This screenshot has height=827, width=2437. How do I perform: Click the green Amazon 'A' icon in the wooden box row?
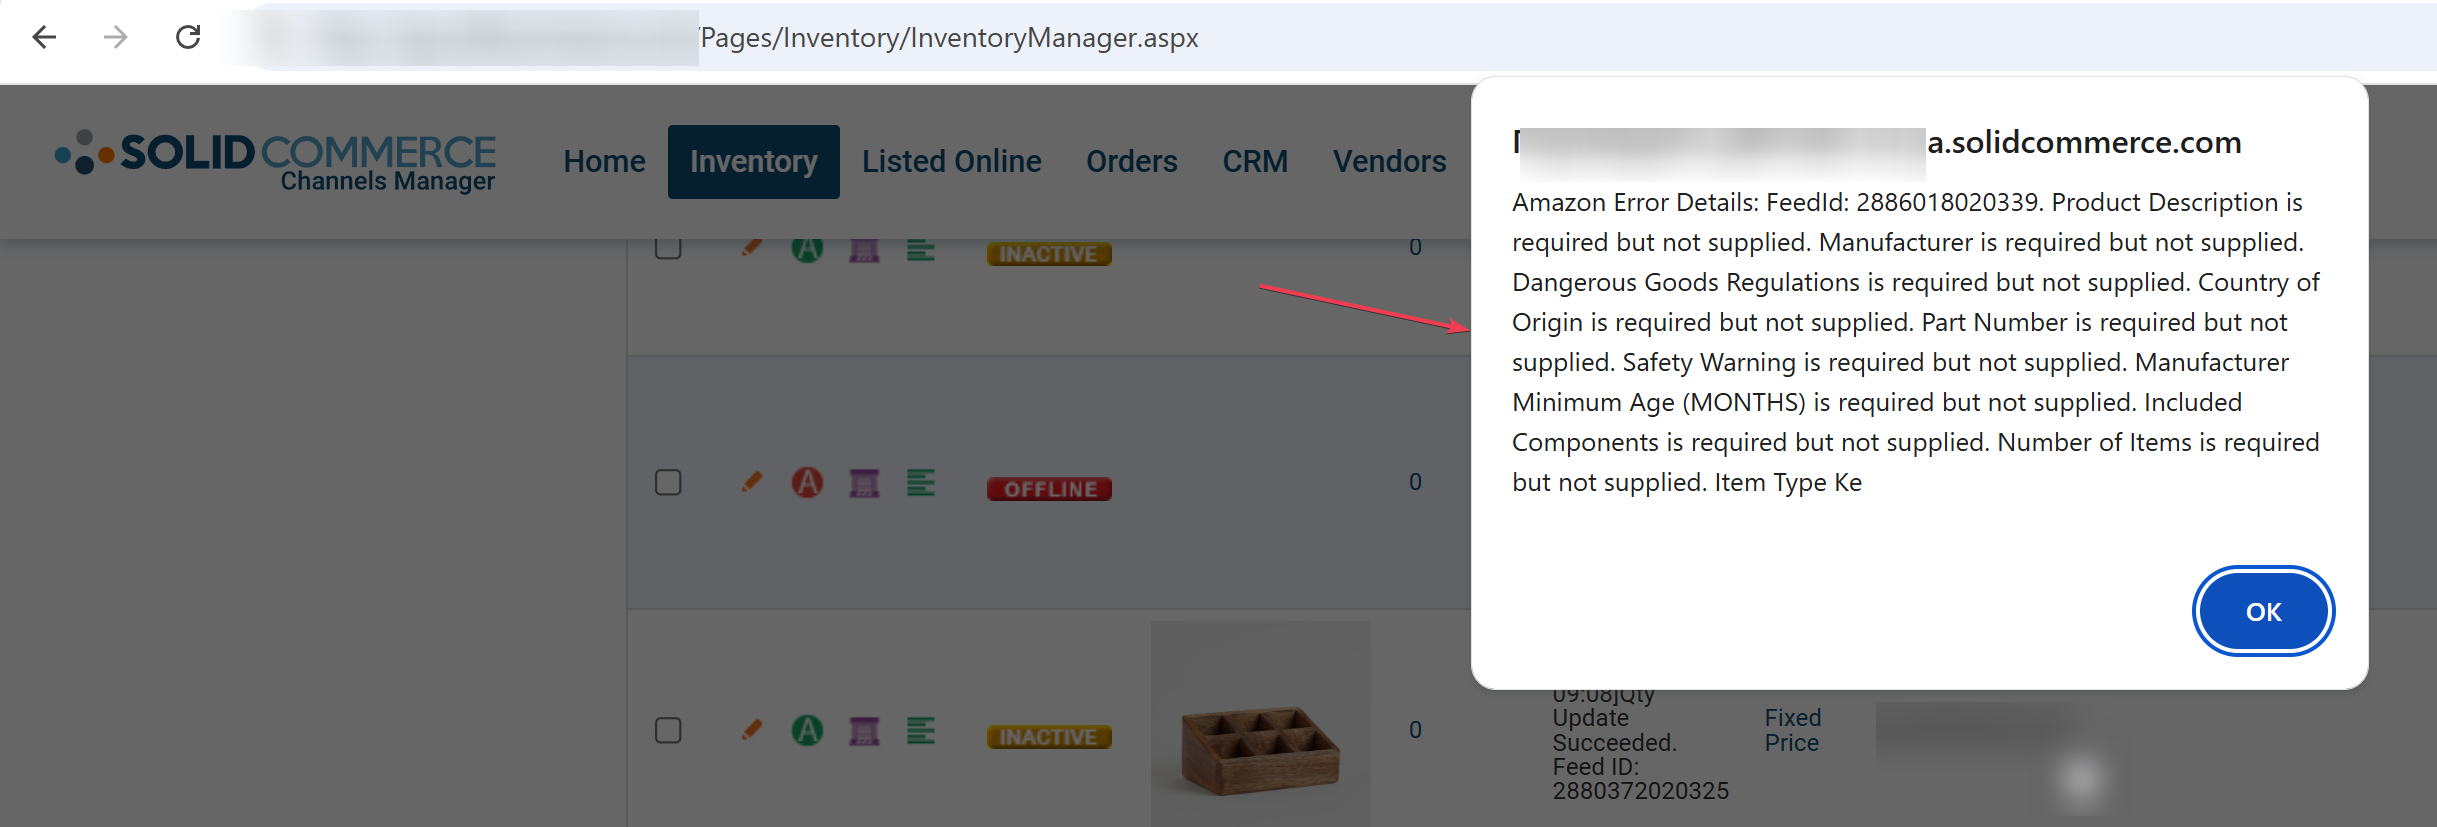click(x=808, y=731)
